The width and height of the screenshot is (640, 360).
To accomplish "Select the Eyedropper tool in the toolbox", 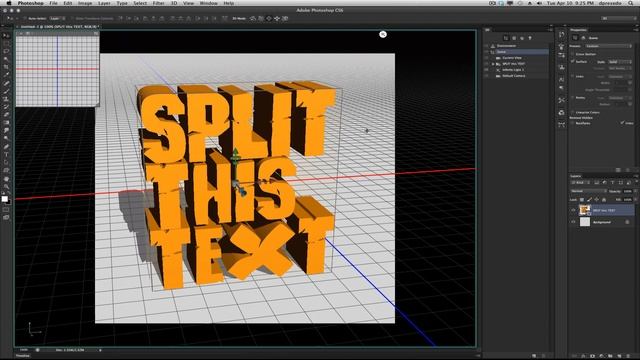I will (x=6, y=75).
